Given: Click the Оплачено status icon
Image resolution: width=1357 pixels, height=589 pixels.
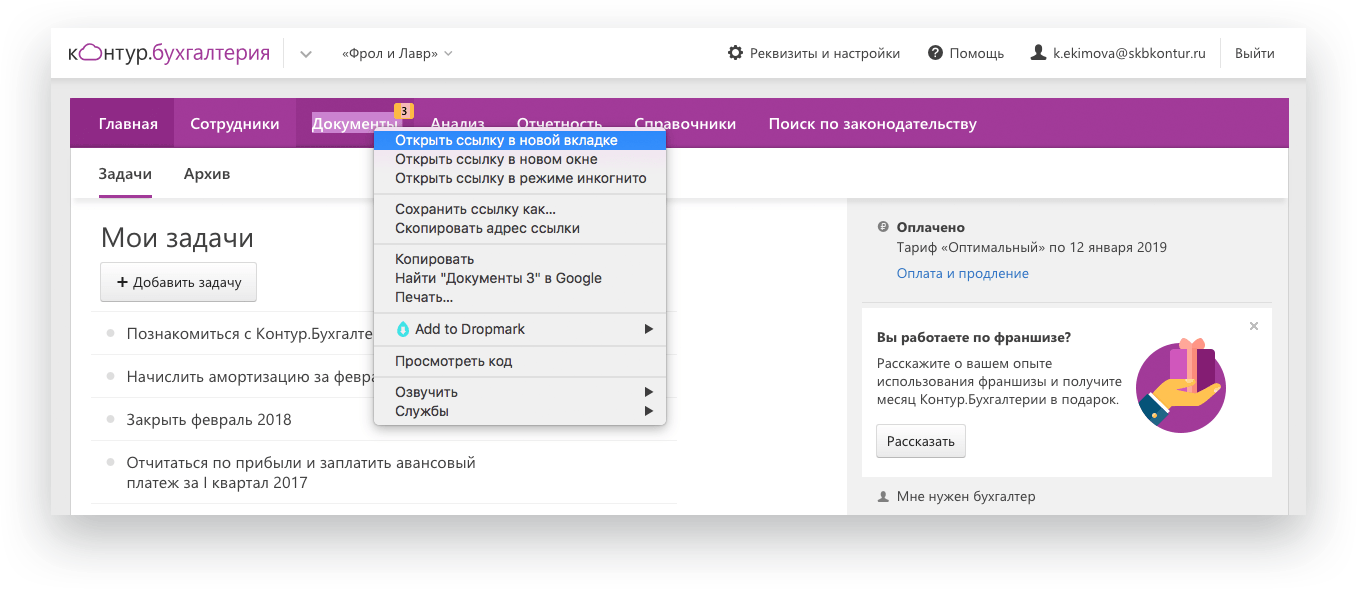Looking at the screenshot, I should click(x=883, y=227).
